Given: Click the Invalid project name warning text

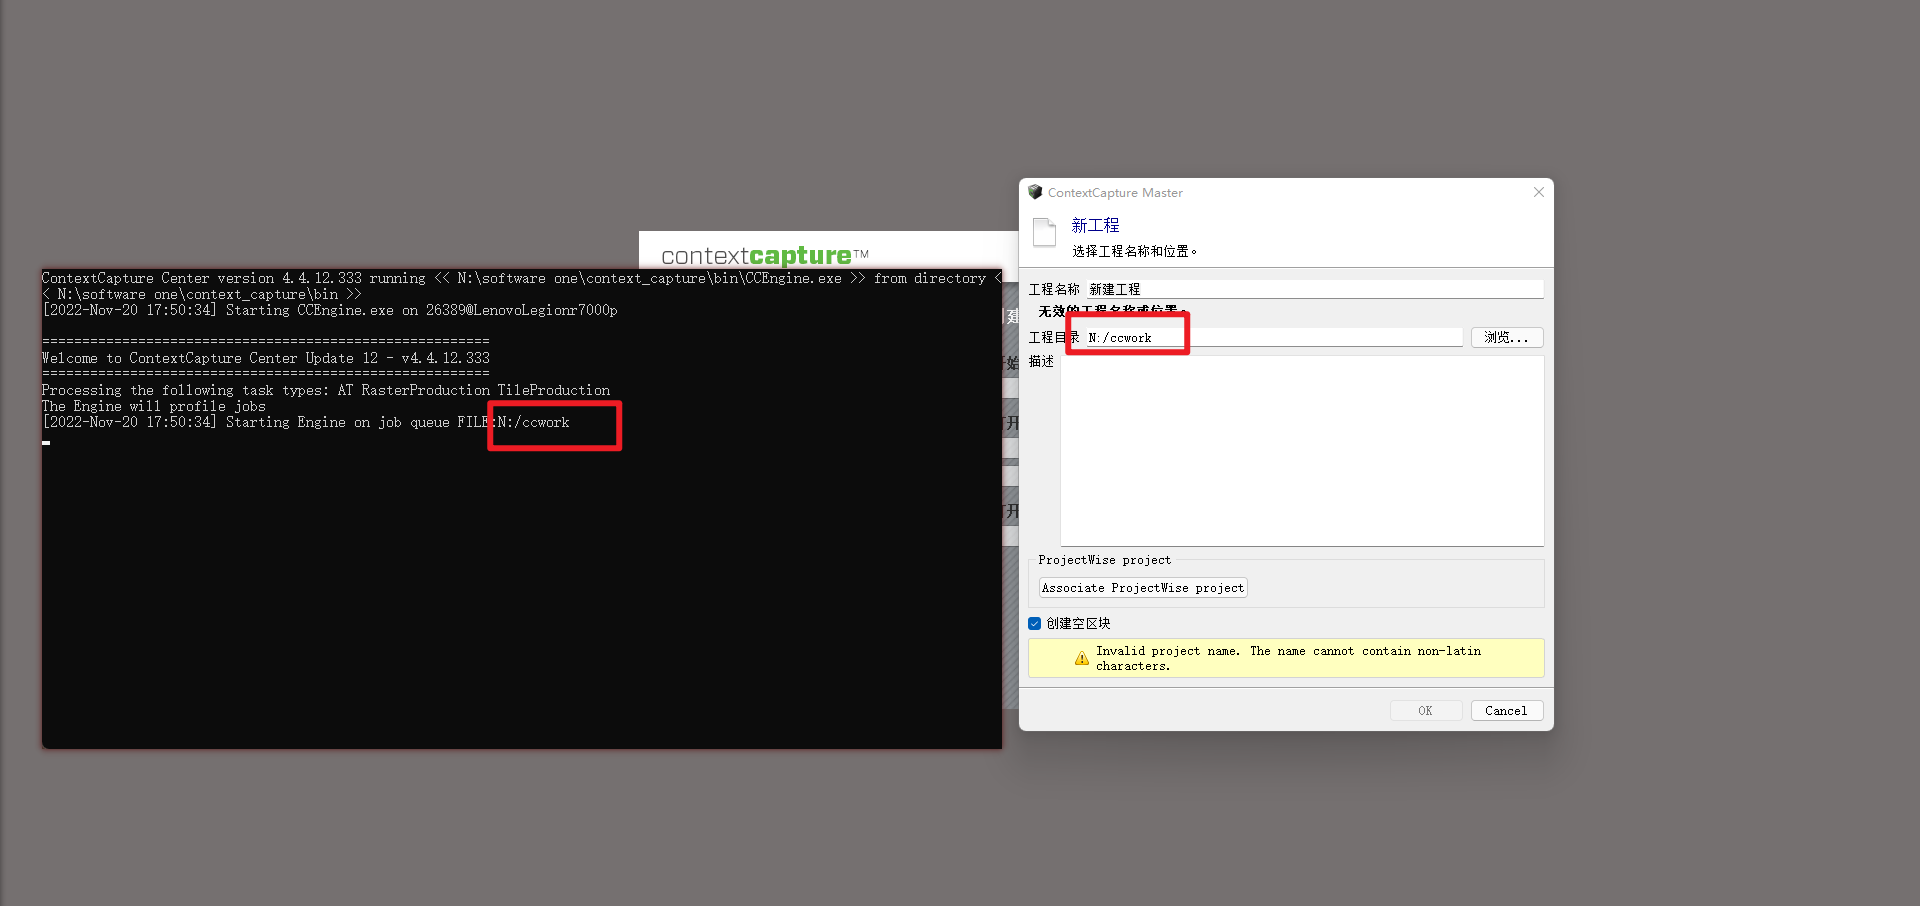Looking at the screenshot, I should 1288,658.
